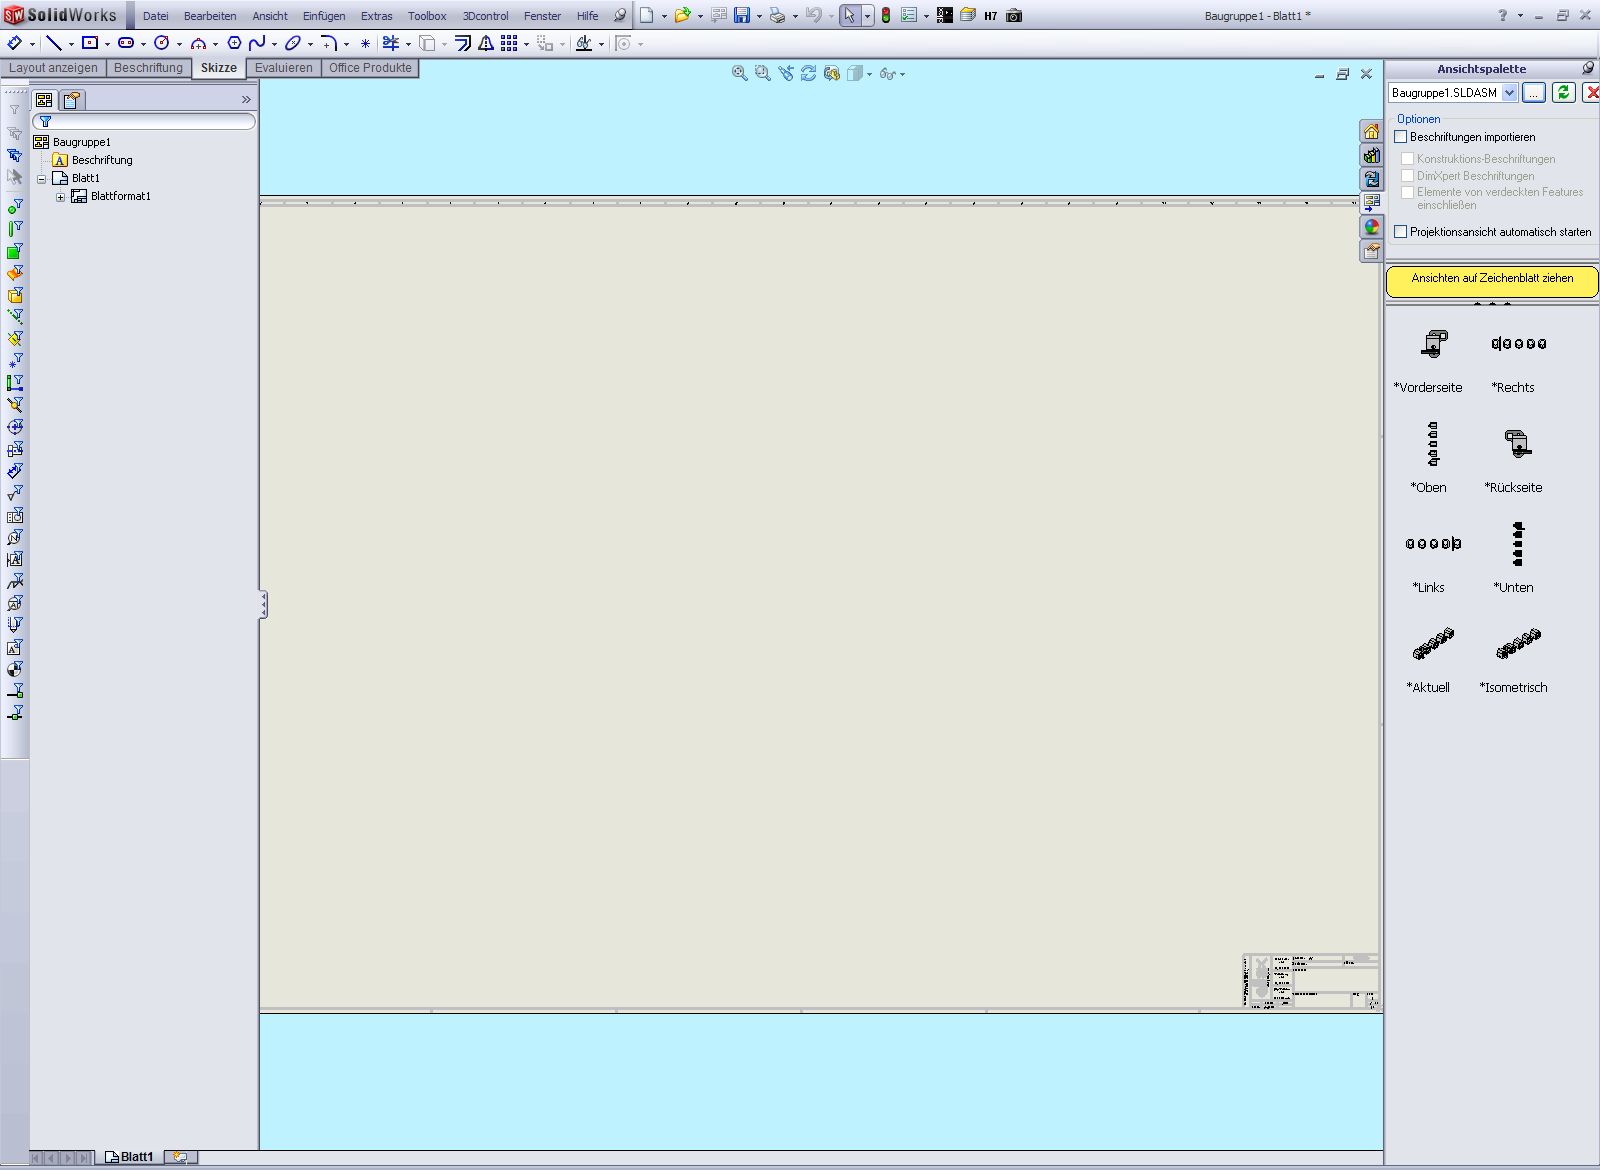Select the Arc sketch tool

click(198, 43)
